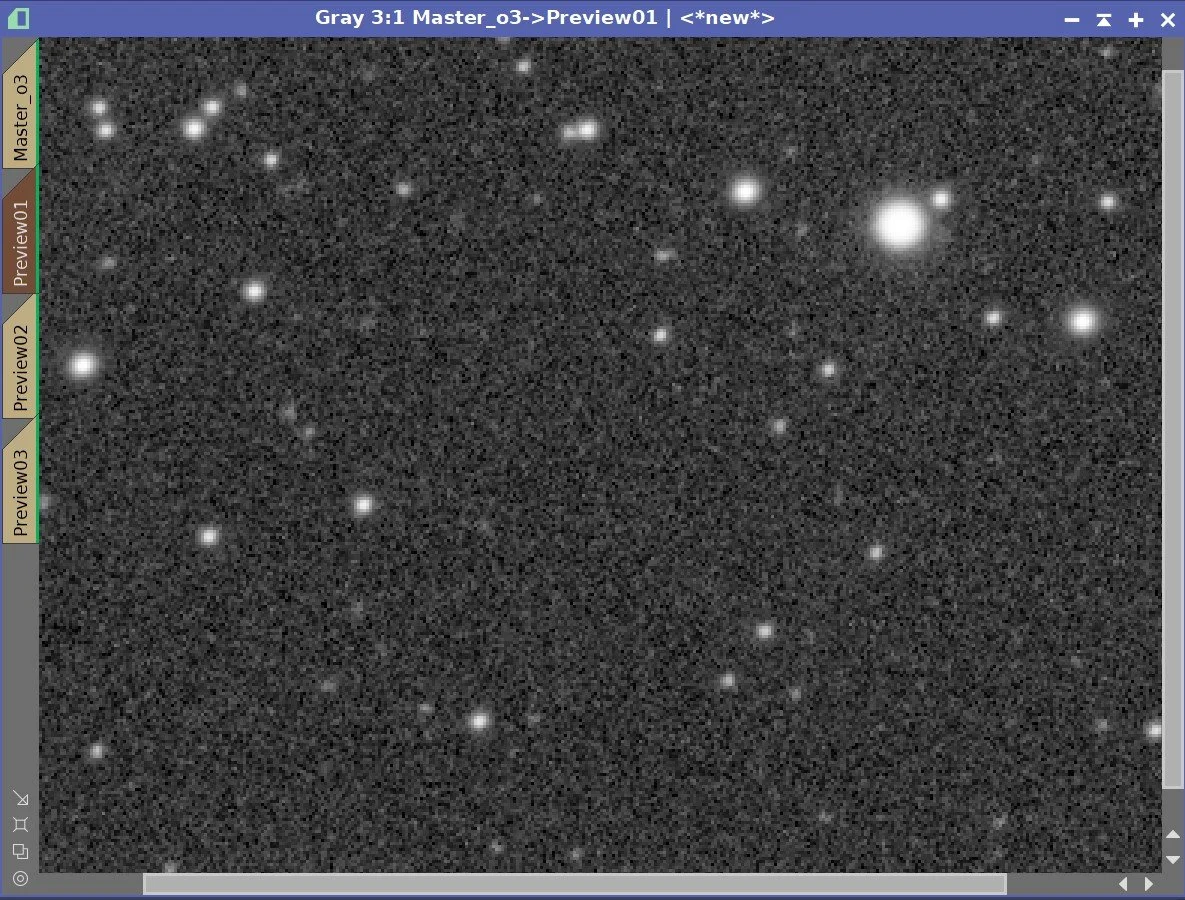The height and width of the screenshot is (900, 1185).
Task: Select the Preview01 tab
Action: (20, 233)
